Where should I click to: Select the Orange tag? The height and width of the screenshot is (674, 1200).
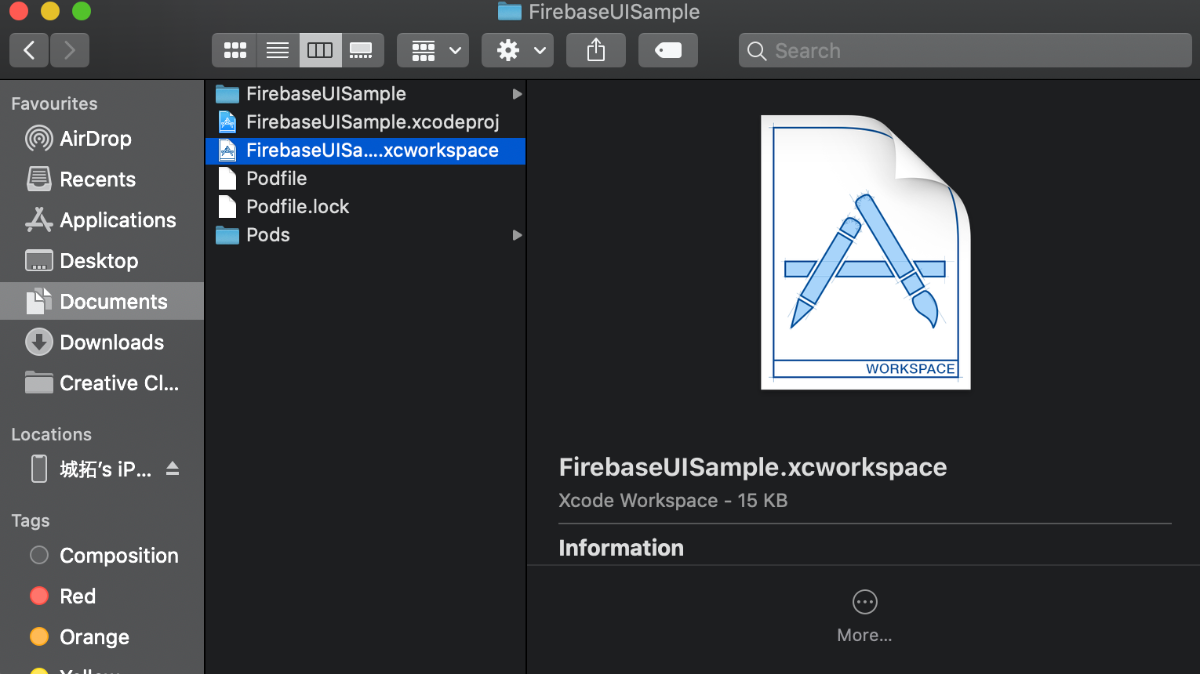[102, 637]
